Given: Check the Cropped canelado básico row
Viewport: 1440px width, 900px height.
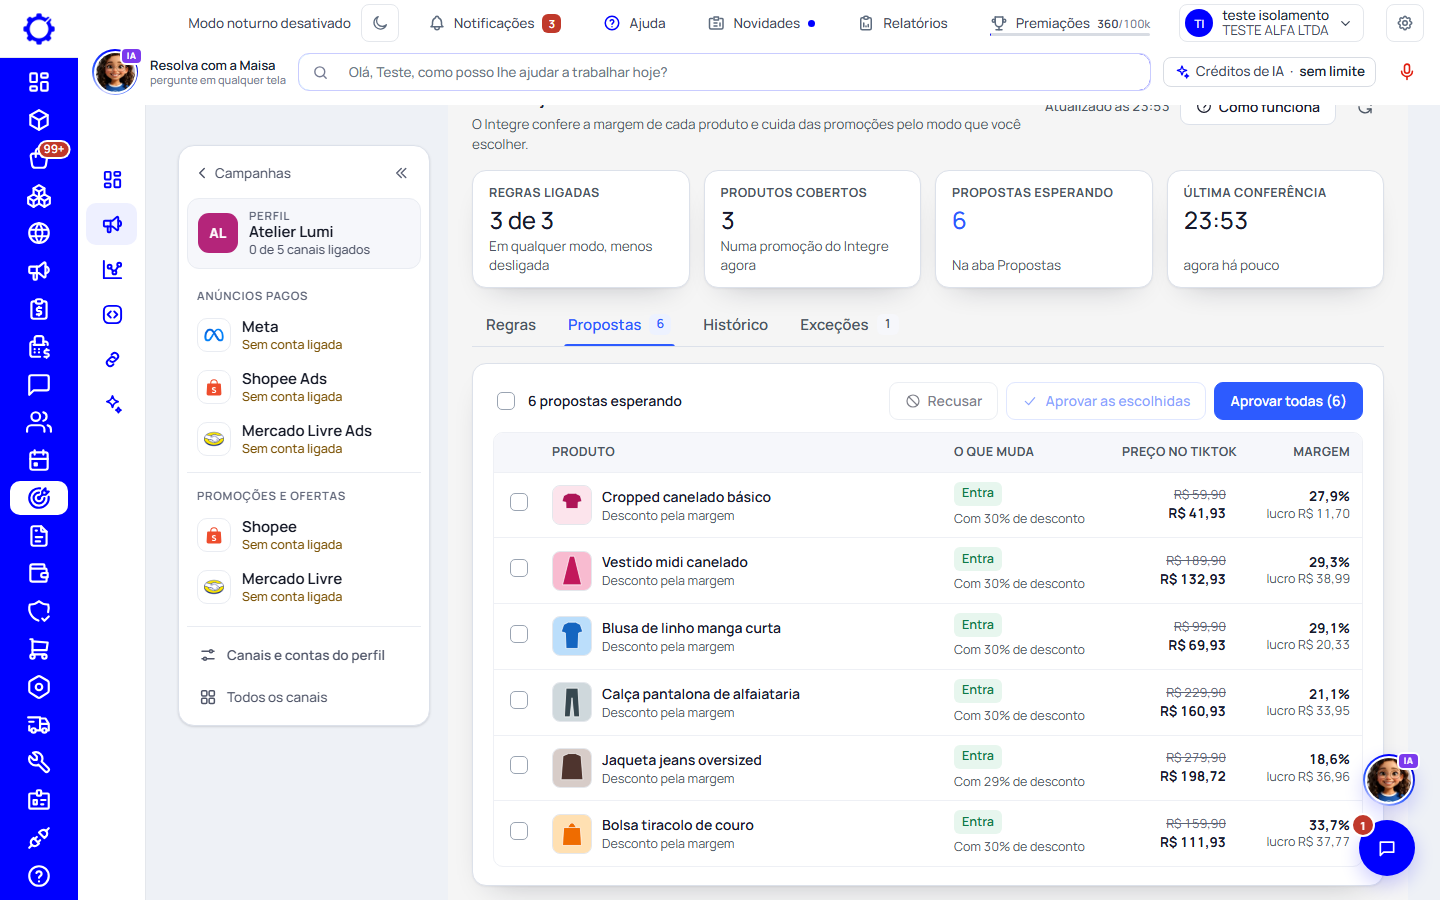Looking at the screenshot, I should click(x=519, y=502).
